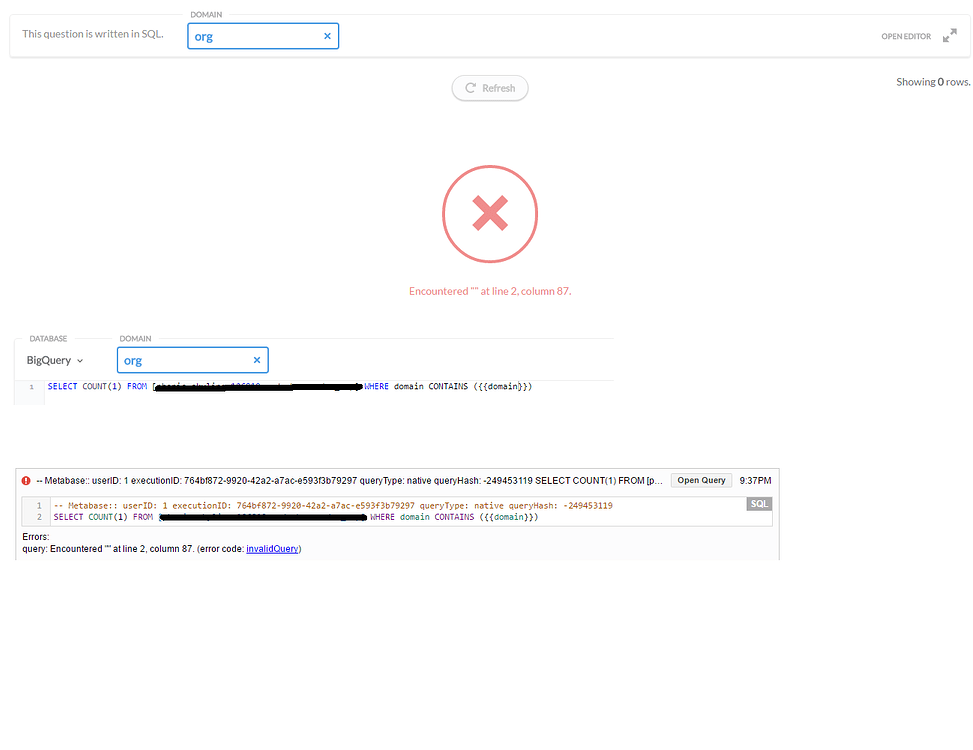
Task: Open the BigQuery database dropdown
Action: (x=55, y=360)
